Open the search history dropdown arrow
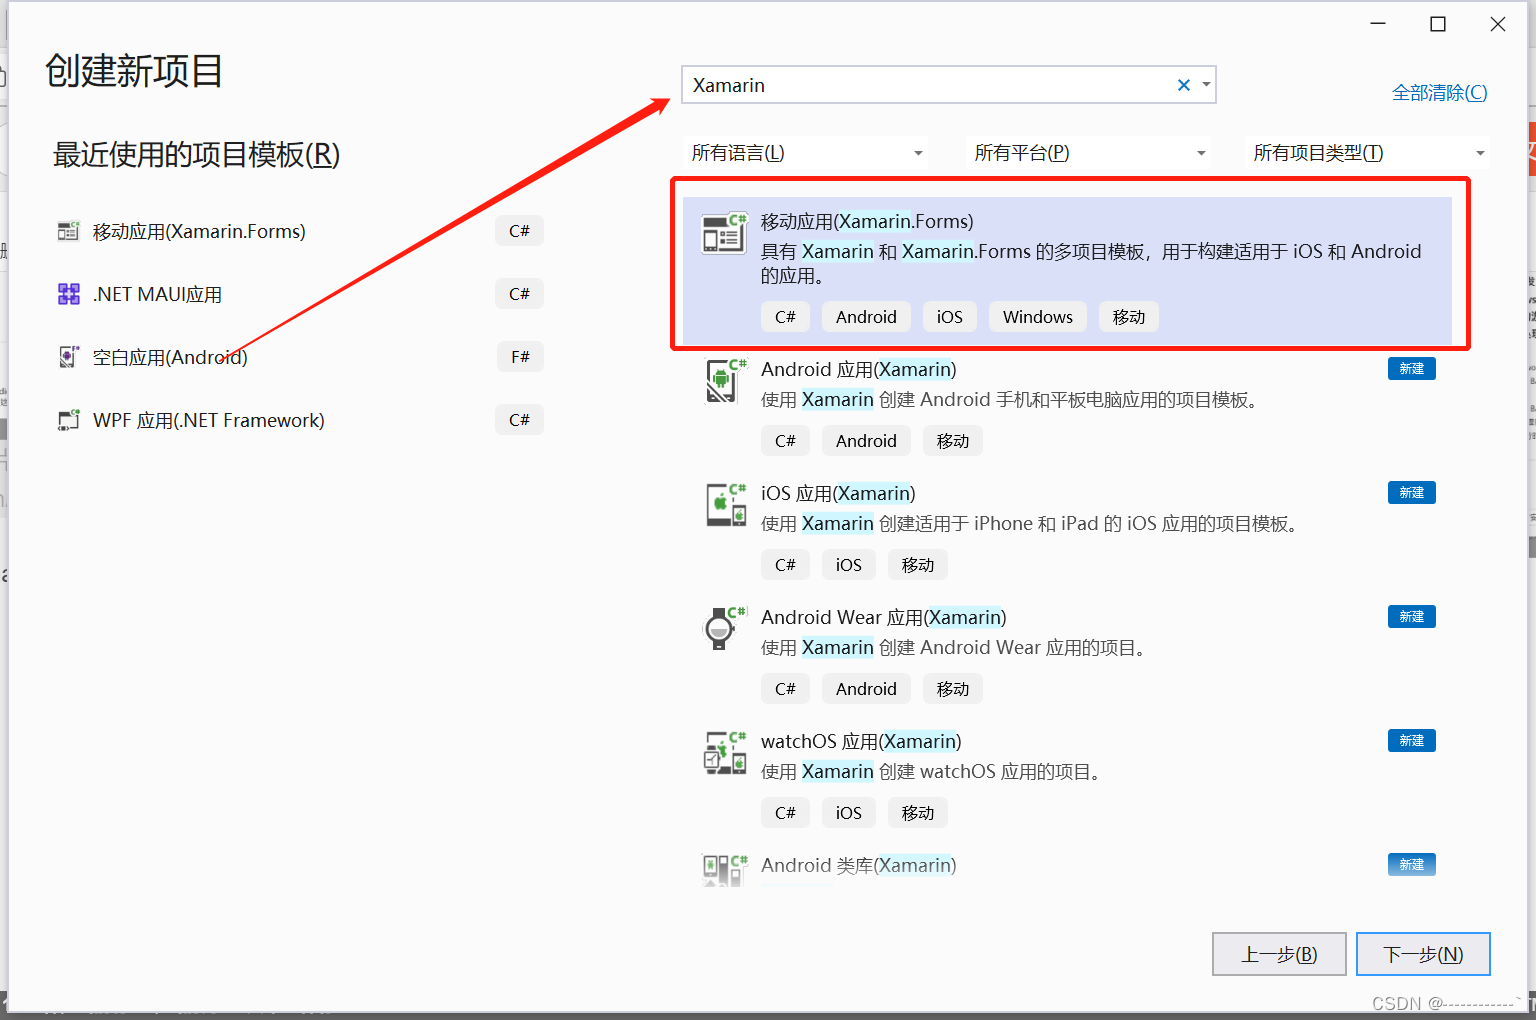The image size is (1536, 1020). pyautogui.click(x=1206, y=85)
